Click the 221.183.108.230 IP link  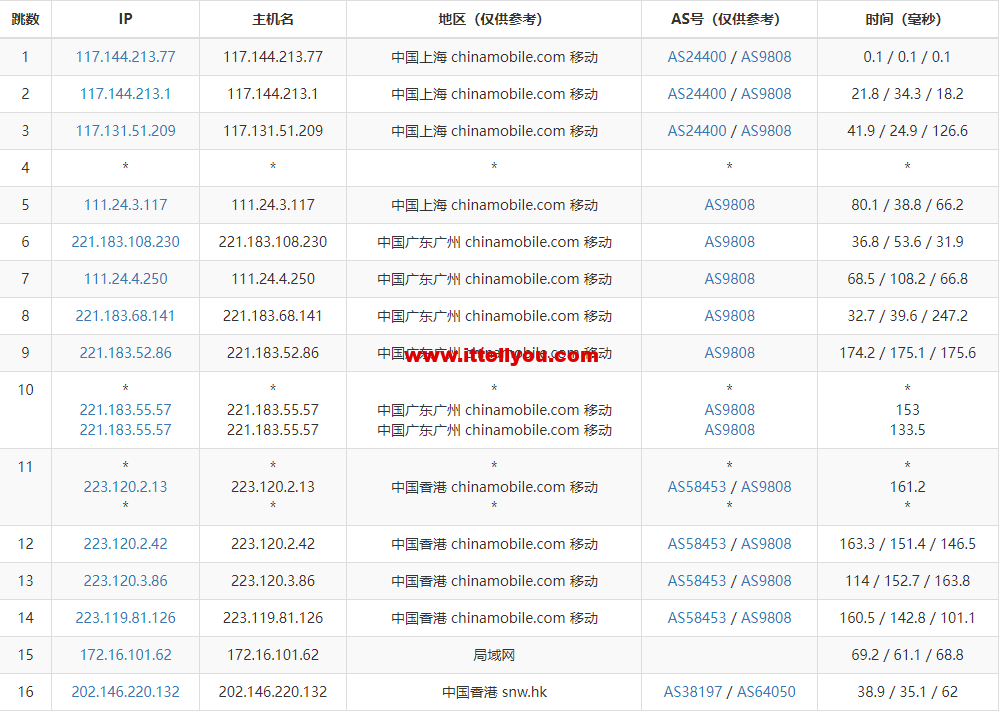(125, 242)
